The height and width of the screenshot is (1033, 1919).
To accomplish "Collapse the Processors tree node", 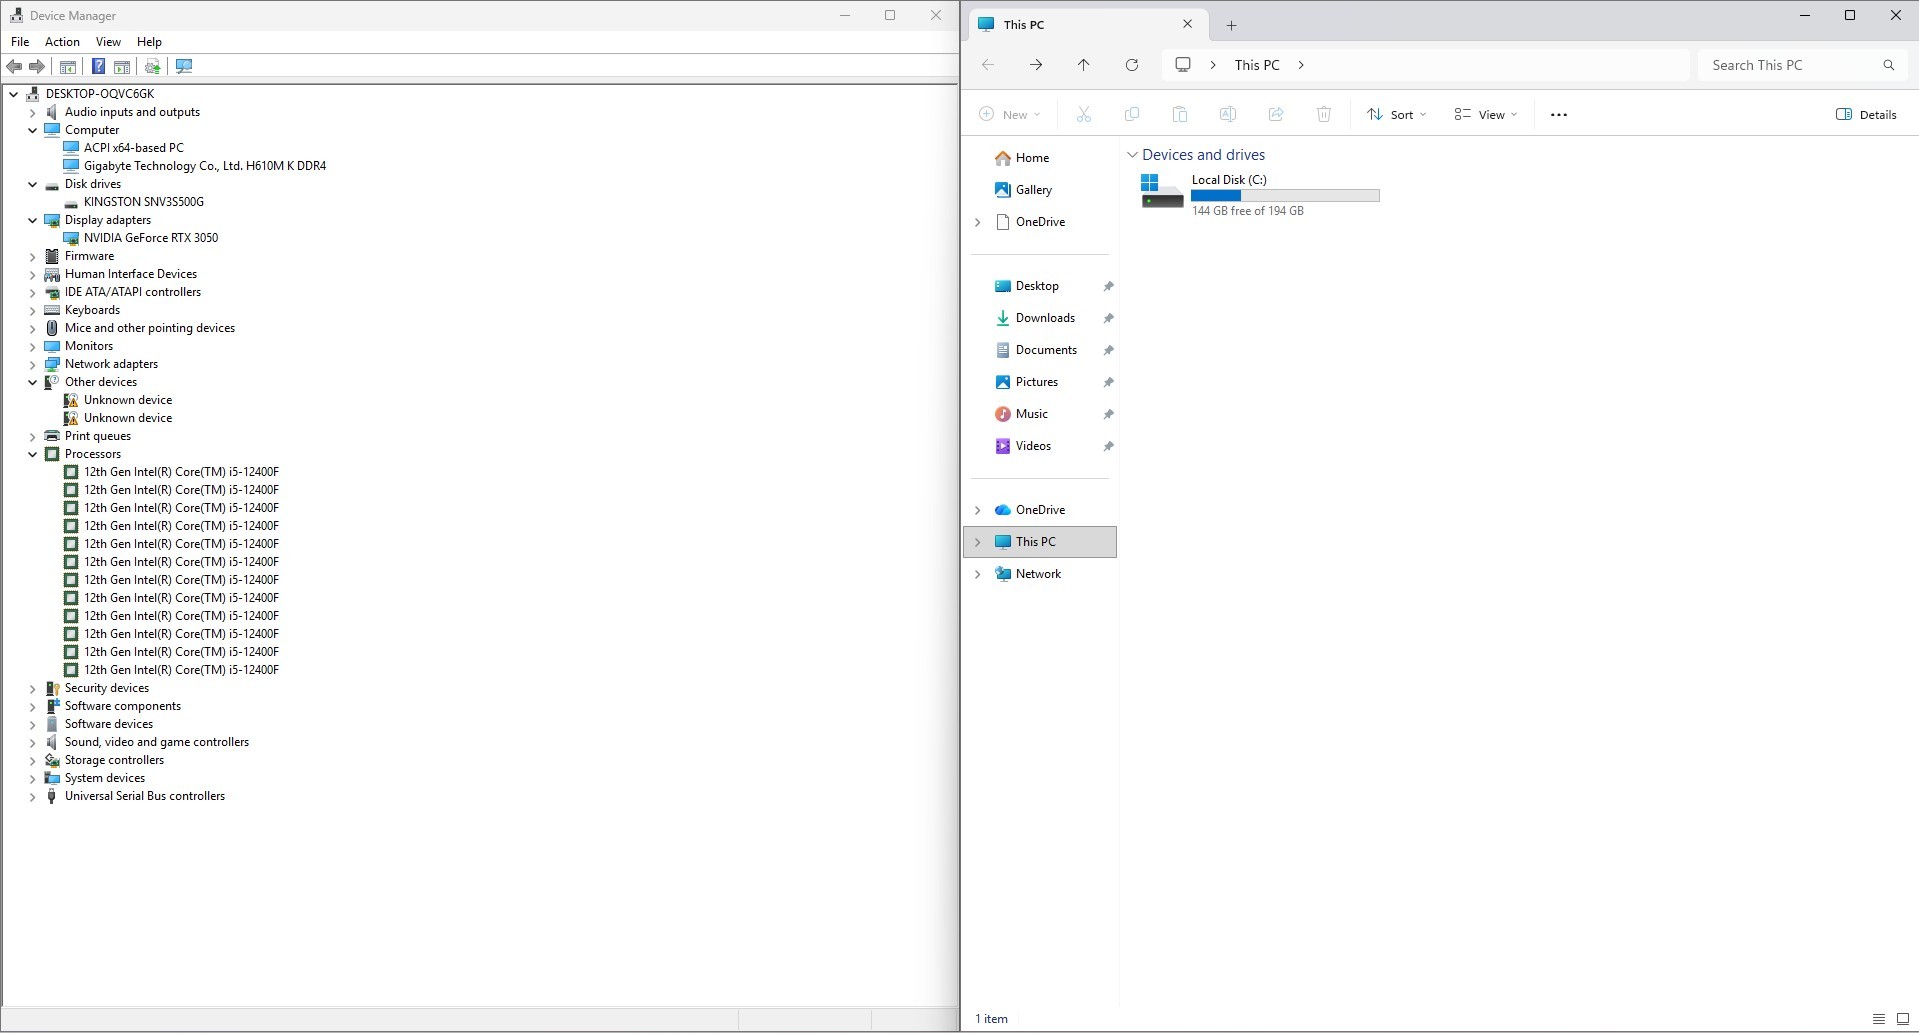I will pos(33,454).
